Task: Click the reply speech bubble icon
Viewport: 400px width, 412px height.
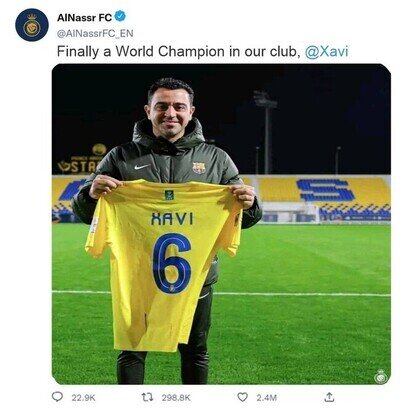Action: pos(58,396)
